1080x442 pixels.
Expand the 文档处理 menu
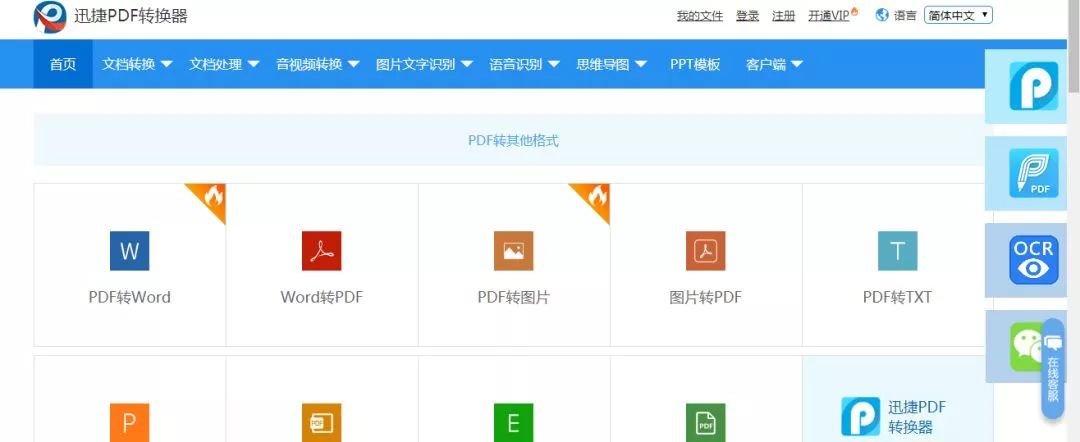(225, 64)
